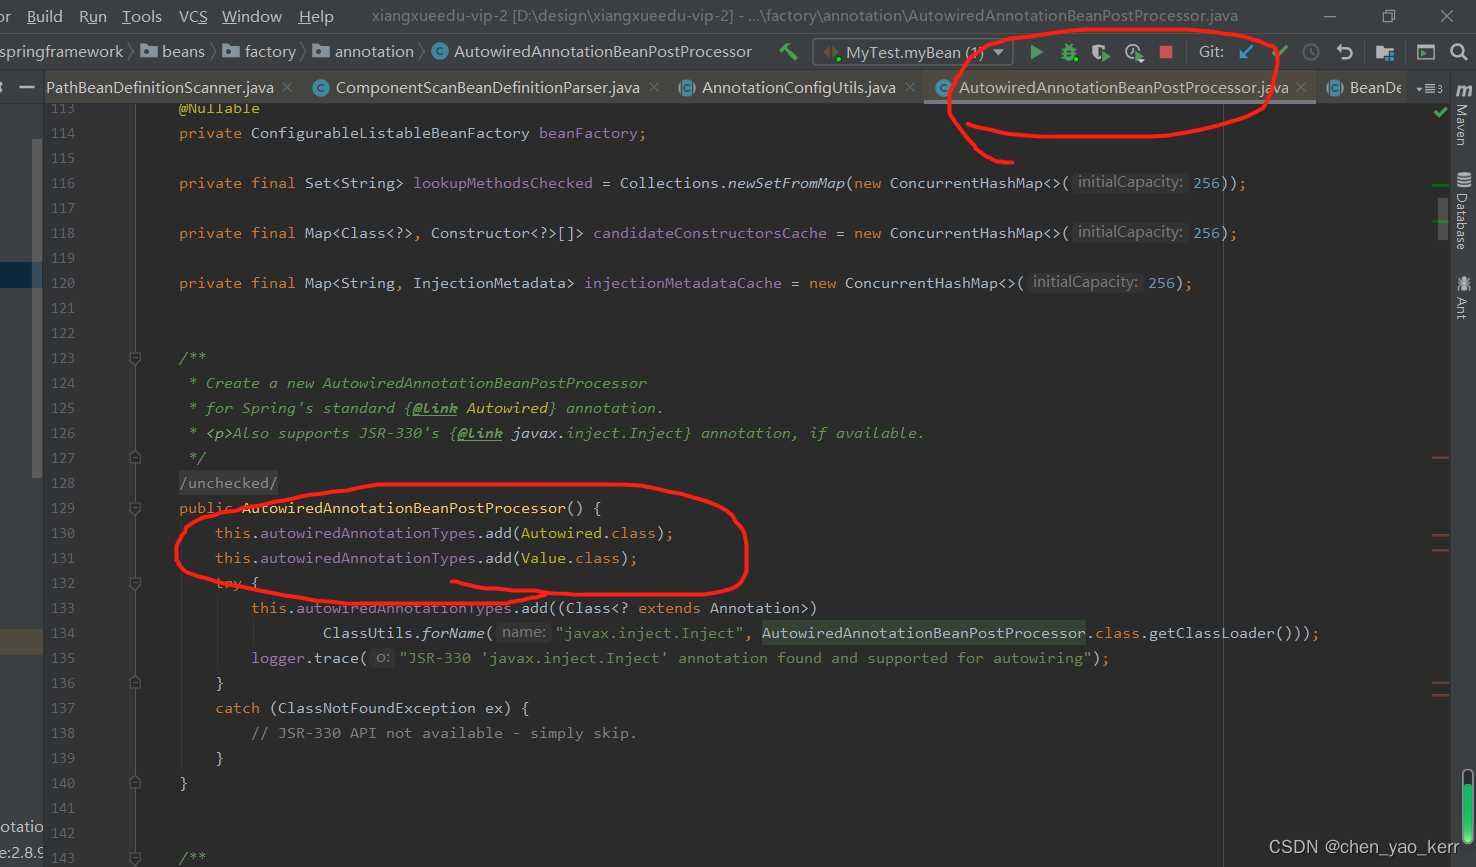Image resolution: width=1476 pixels, height=867 pixels.
Task: Close ComponentScanBeanDefinitionParser.java tab
Action: [654, 88]
